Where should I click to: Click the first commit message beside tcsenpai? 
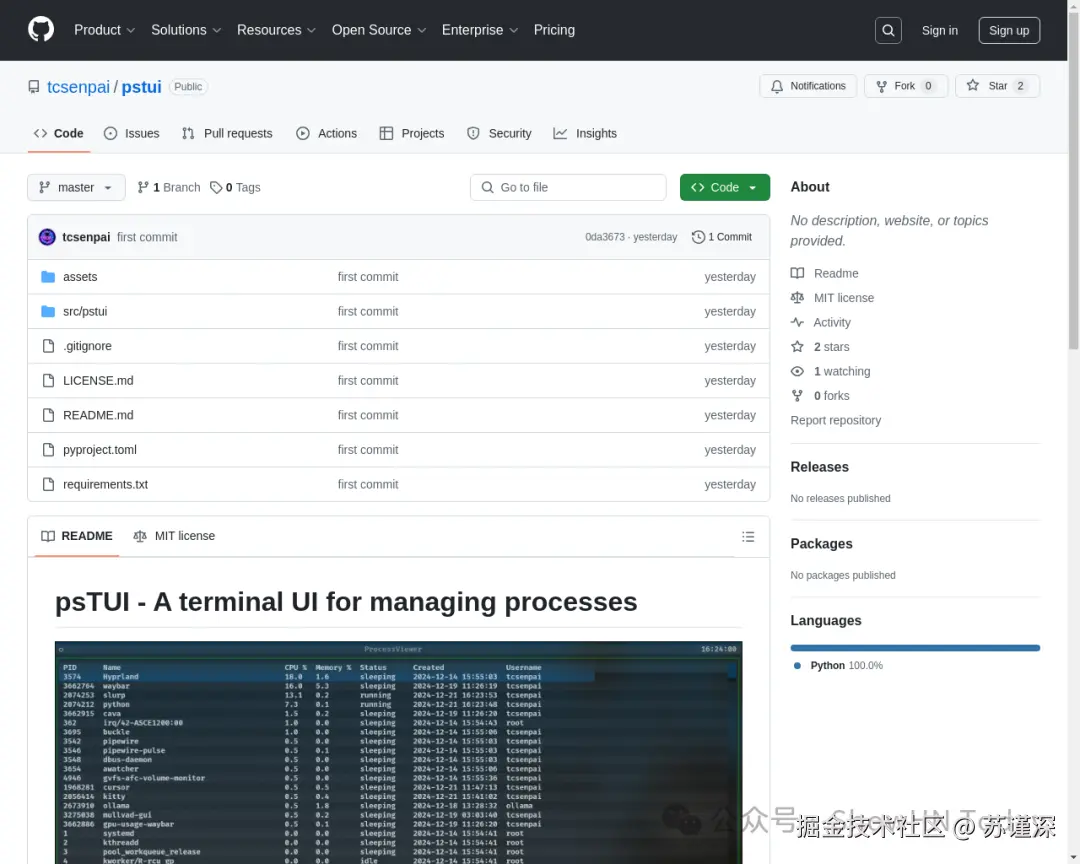147,237
